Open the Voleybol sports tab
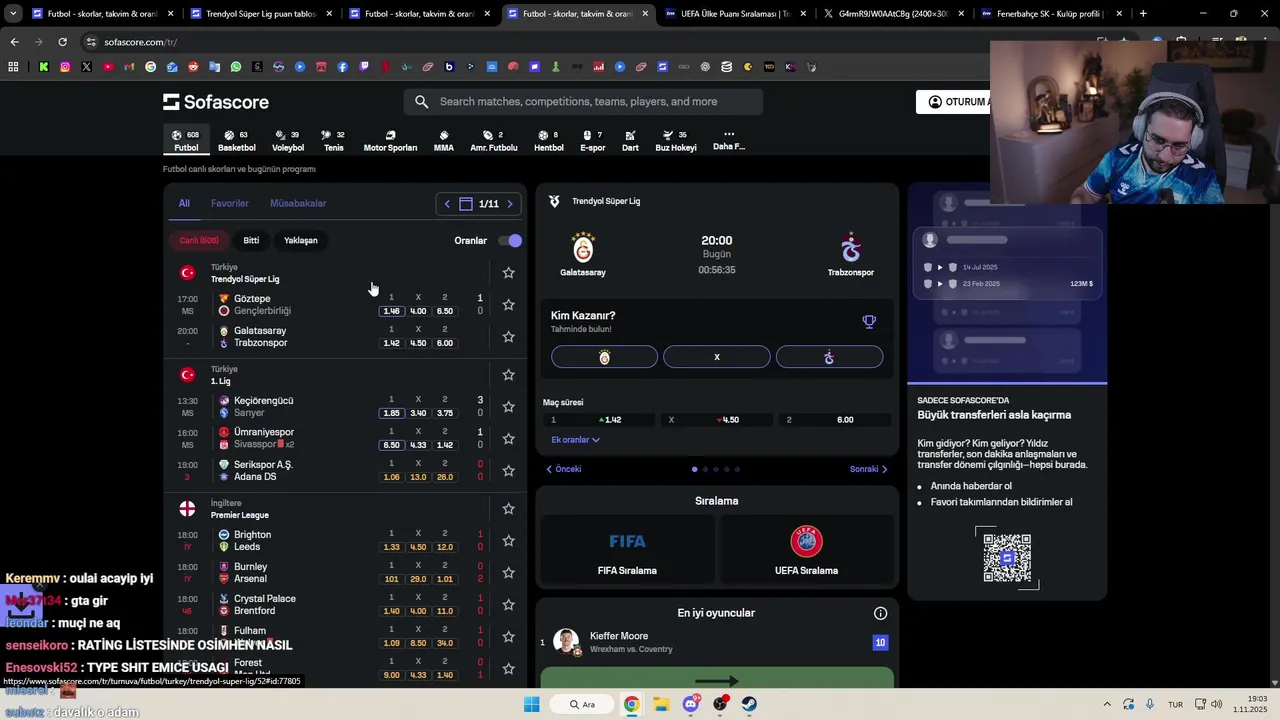This screenshot has height=720, width=1280. [x=288, y=141]
